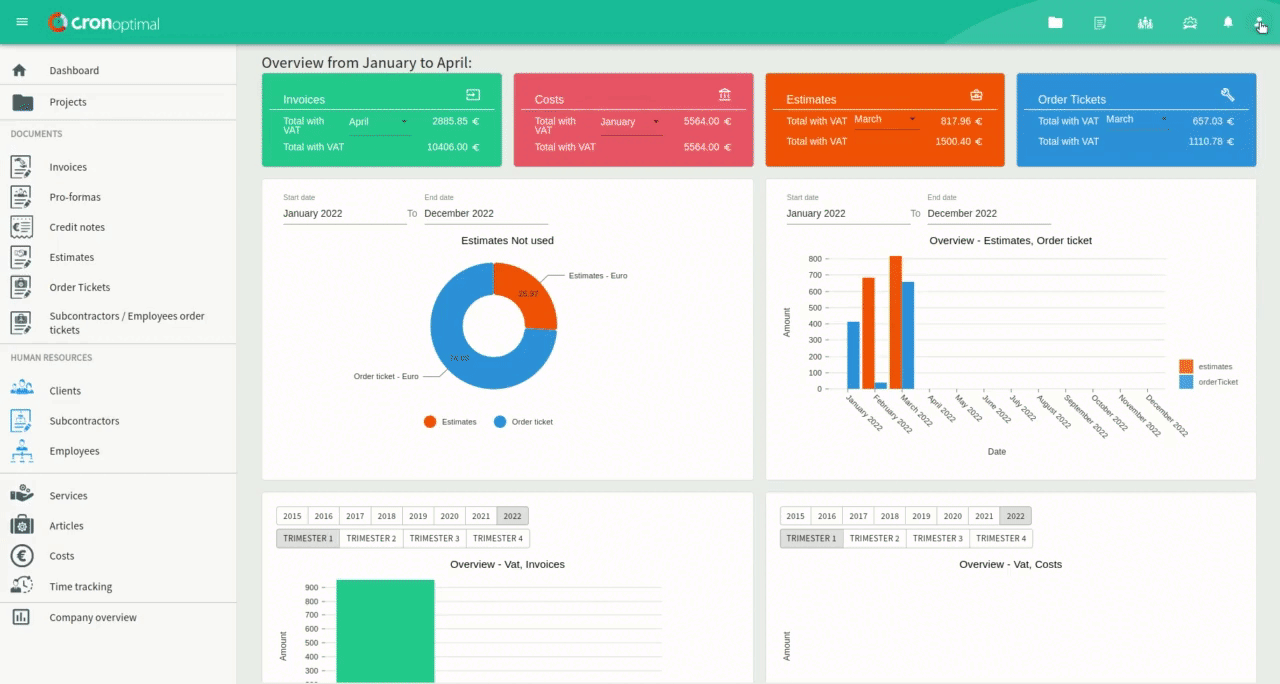Open the notifications bell
The width and height of the screenshot is (1280, 684).
tap(1228, 22)
